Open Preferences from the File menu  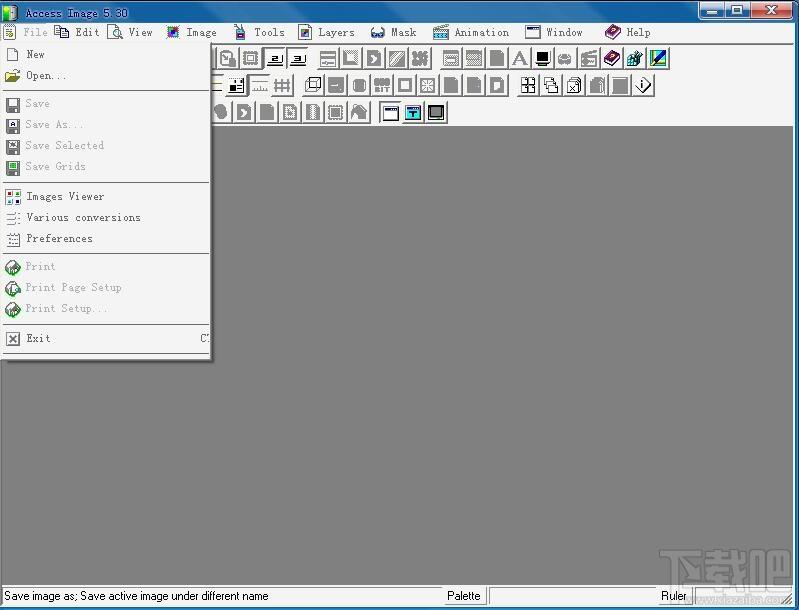click(106, 238)
